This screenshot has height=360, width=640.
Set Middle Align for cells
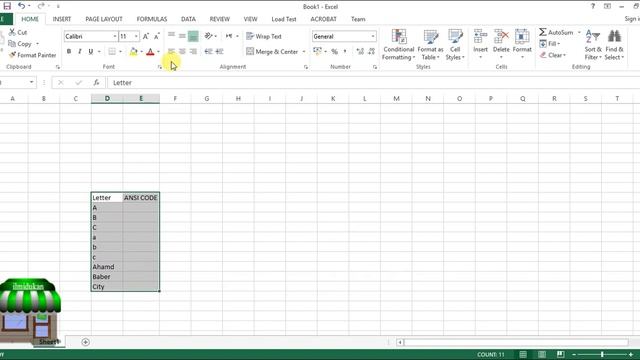click(x=182, y=36)
